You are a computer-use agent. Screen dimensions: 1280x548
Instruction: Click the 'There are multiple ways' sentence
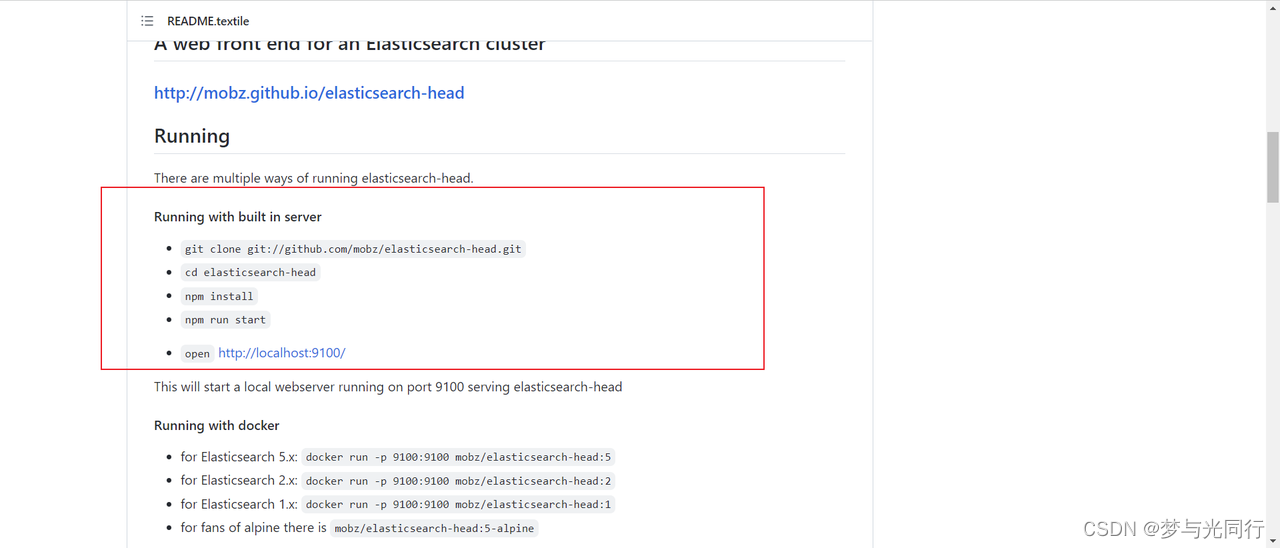314,178
